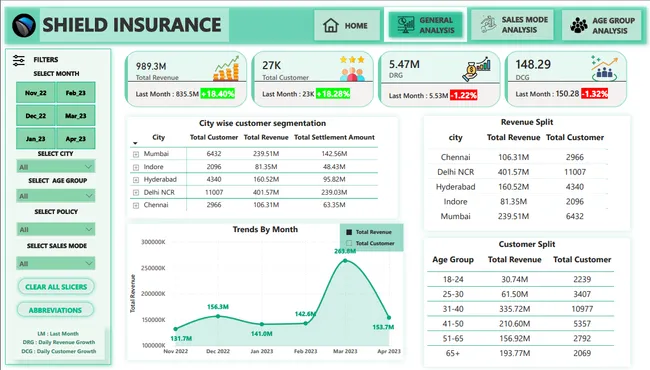
Task: Select Total Revenue in trends legend
Action: pyautogui.click(x=369, y=232)
